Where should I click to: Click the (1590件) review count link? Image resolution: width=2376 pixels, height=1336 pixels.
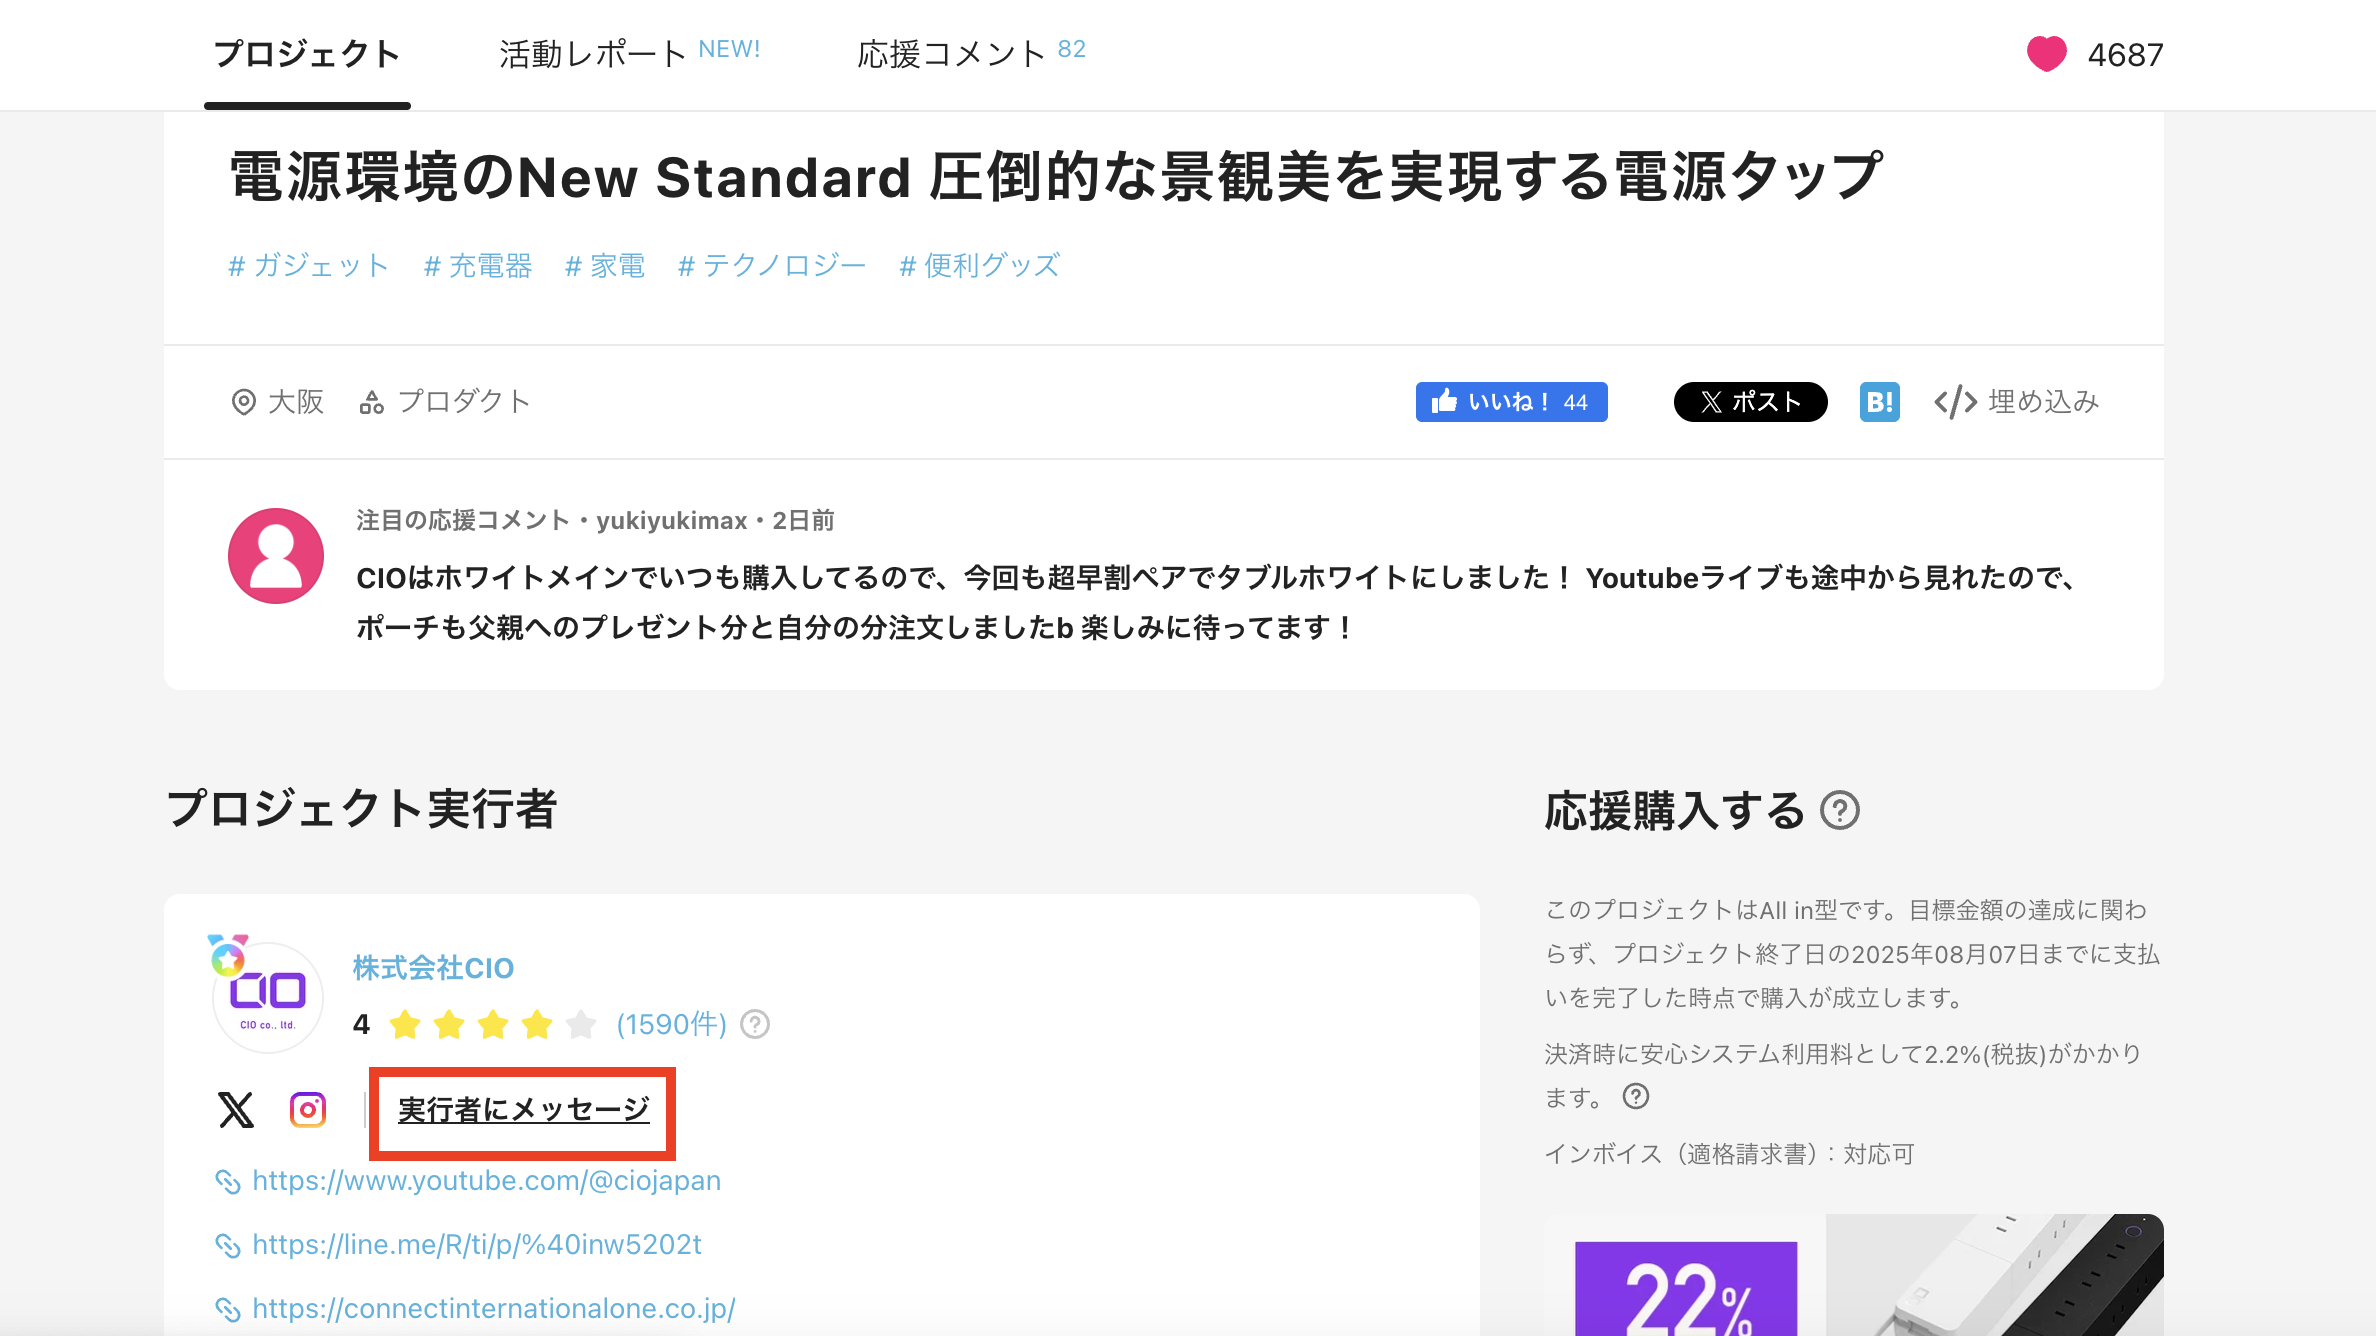[671, 1025]
